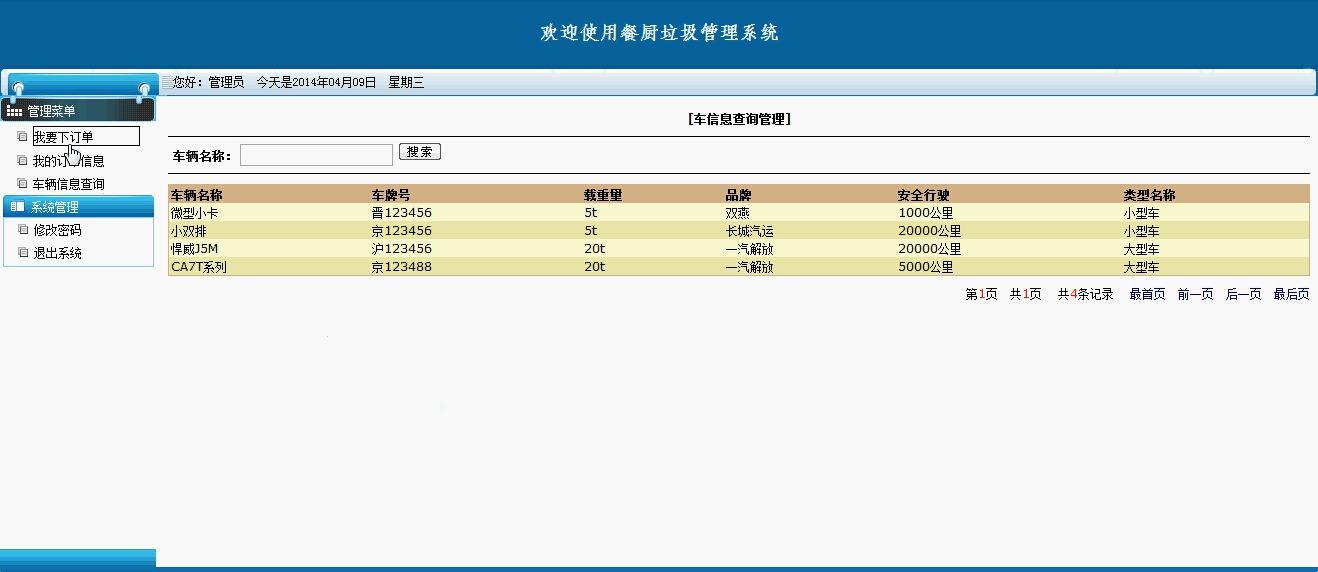Screen dimensions: 1318x572
Task: Click the 欢迎使用餐厨垃圾管理系统 banner title
Action: click(659, 33)
